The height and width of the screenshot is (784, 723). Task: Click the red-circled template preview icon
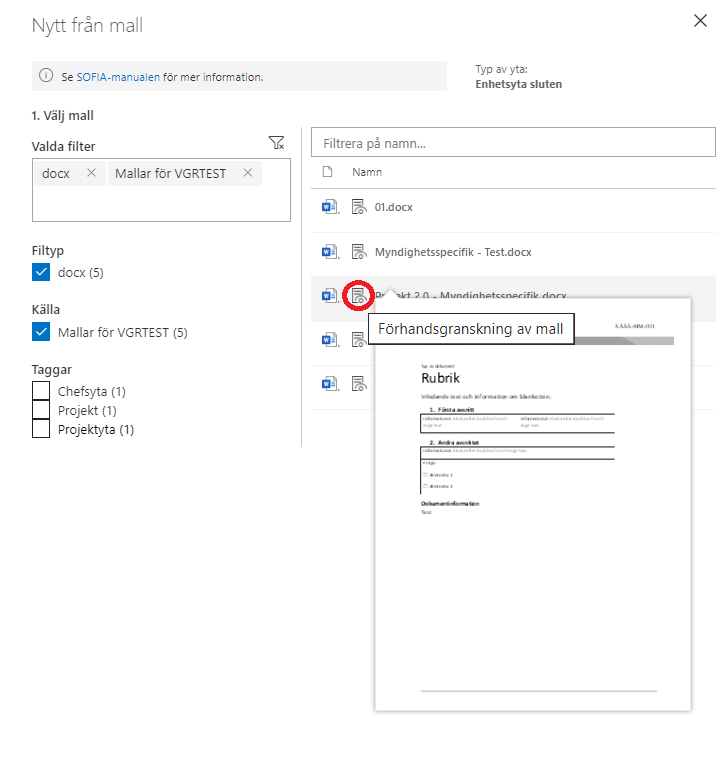(358, 295)
